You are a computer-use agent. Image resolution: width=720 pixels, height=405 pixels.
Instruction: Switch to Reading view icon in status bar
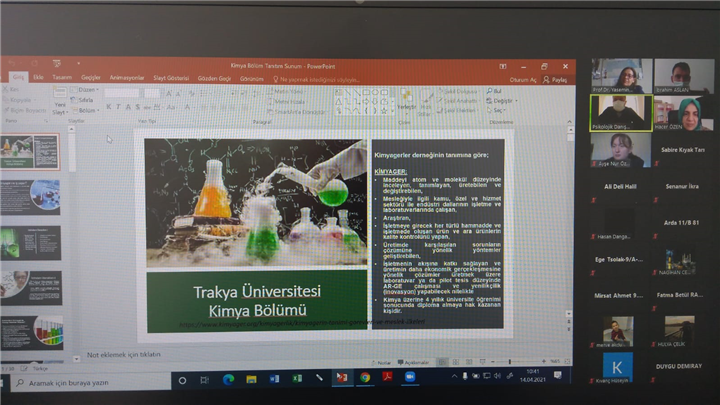[x=469, y=362]
